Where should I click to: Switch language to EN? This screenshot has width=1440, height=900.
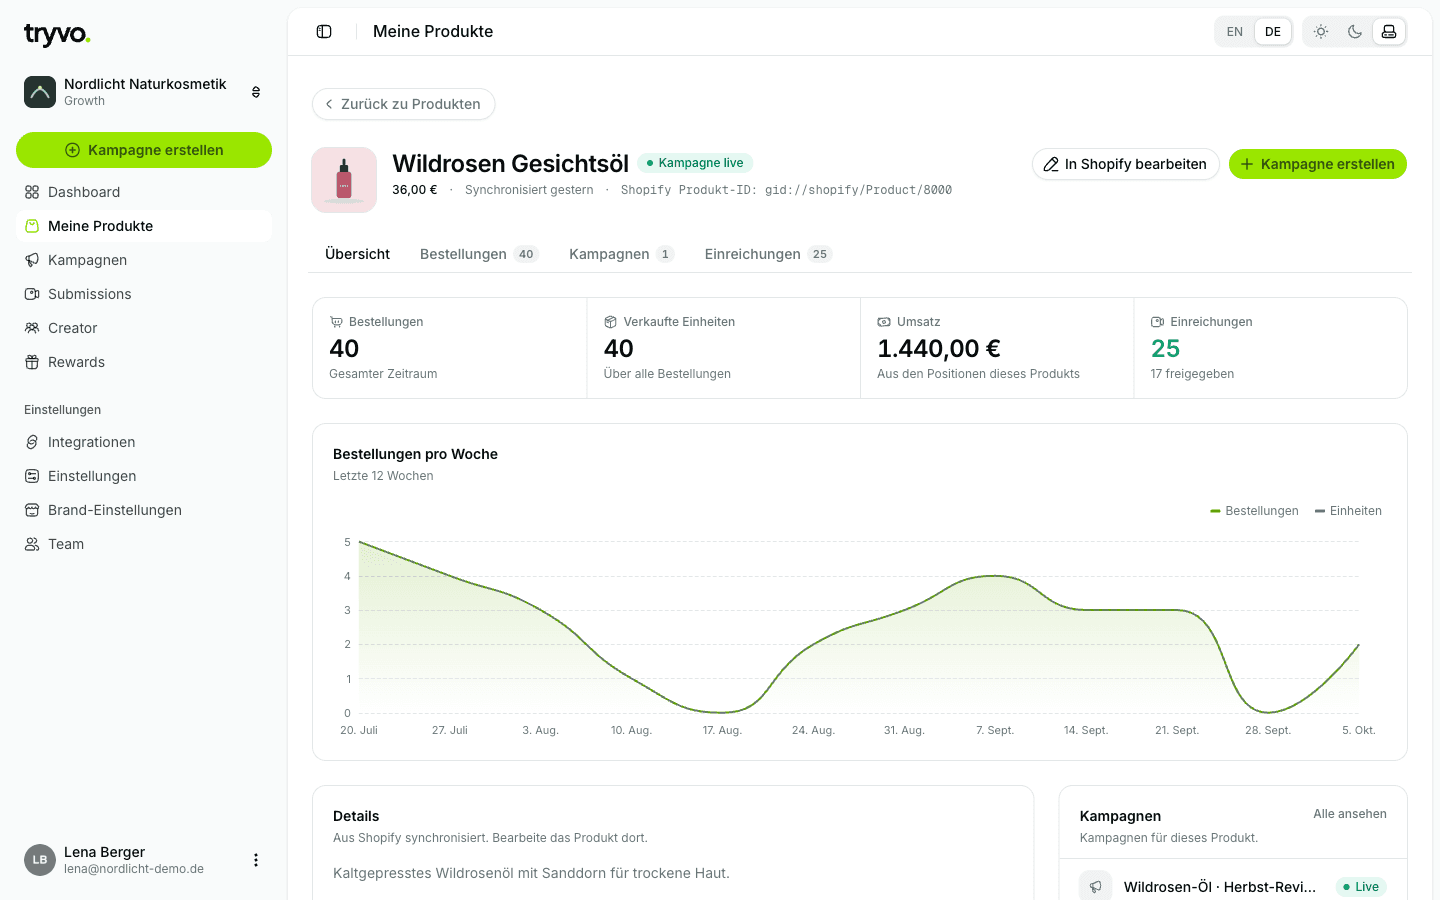(x=1235, y=32)
